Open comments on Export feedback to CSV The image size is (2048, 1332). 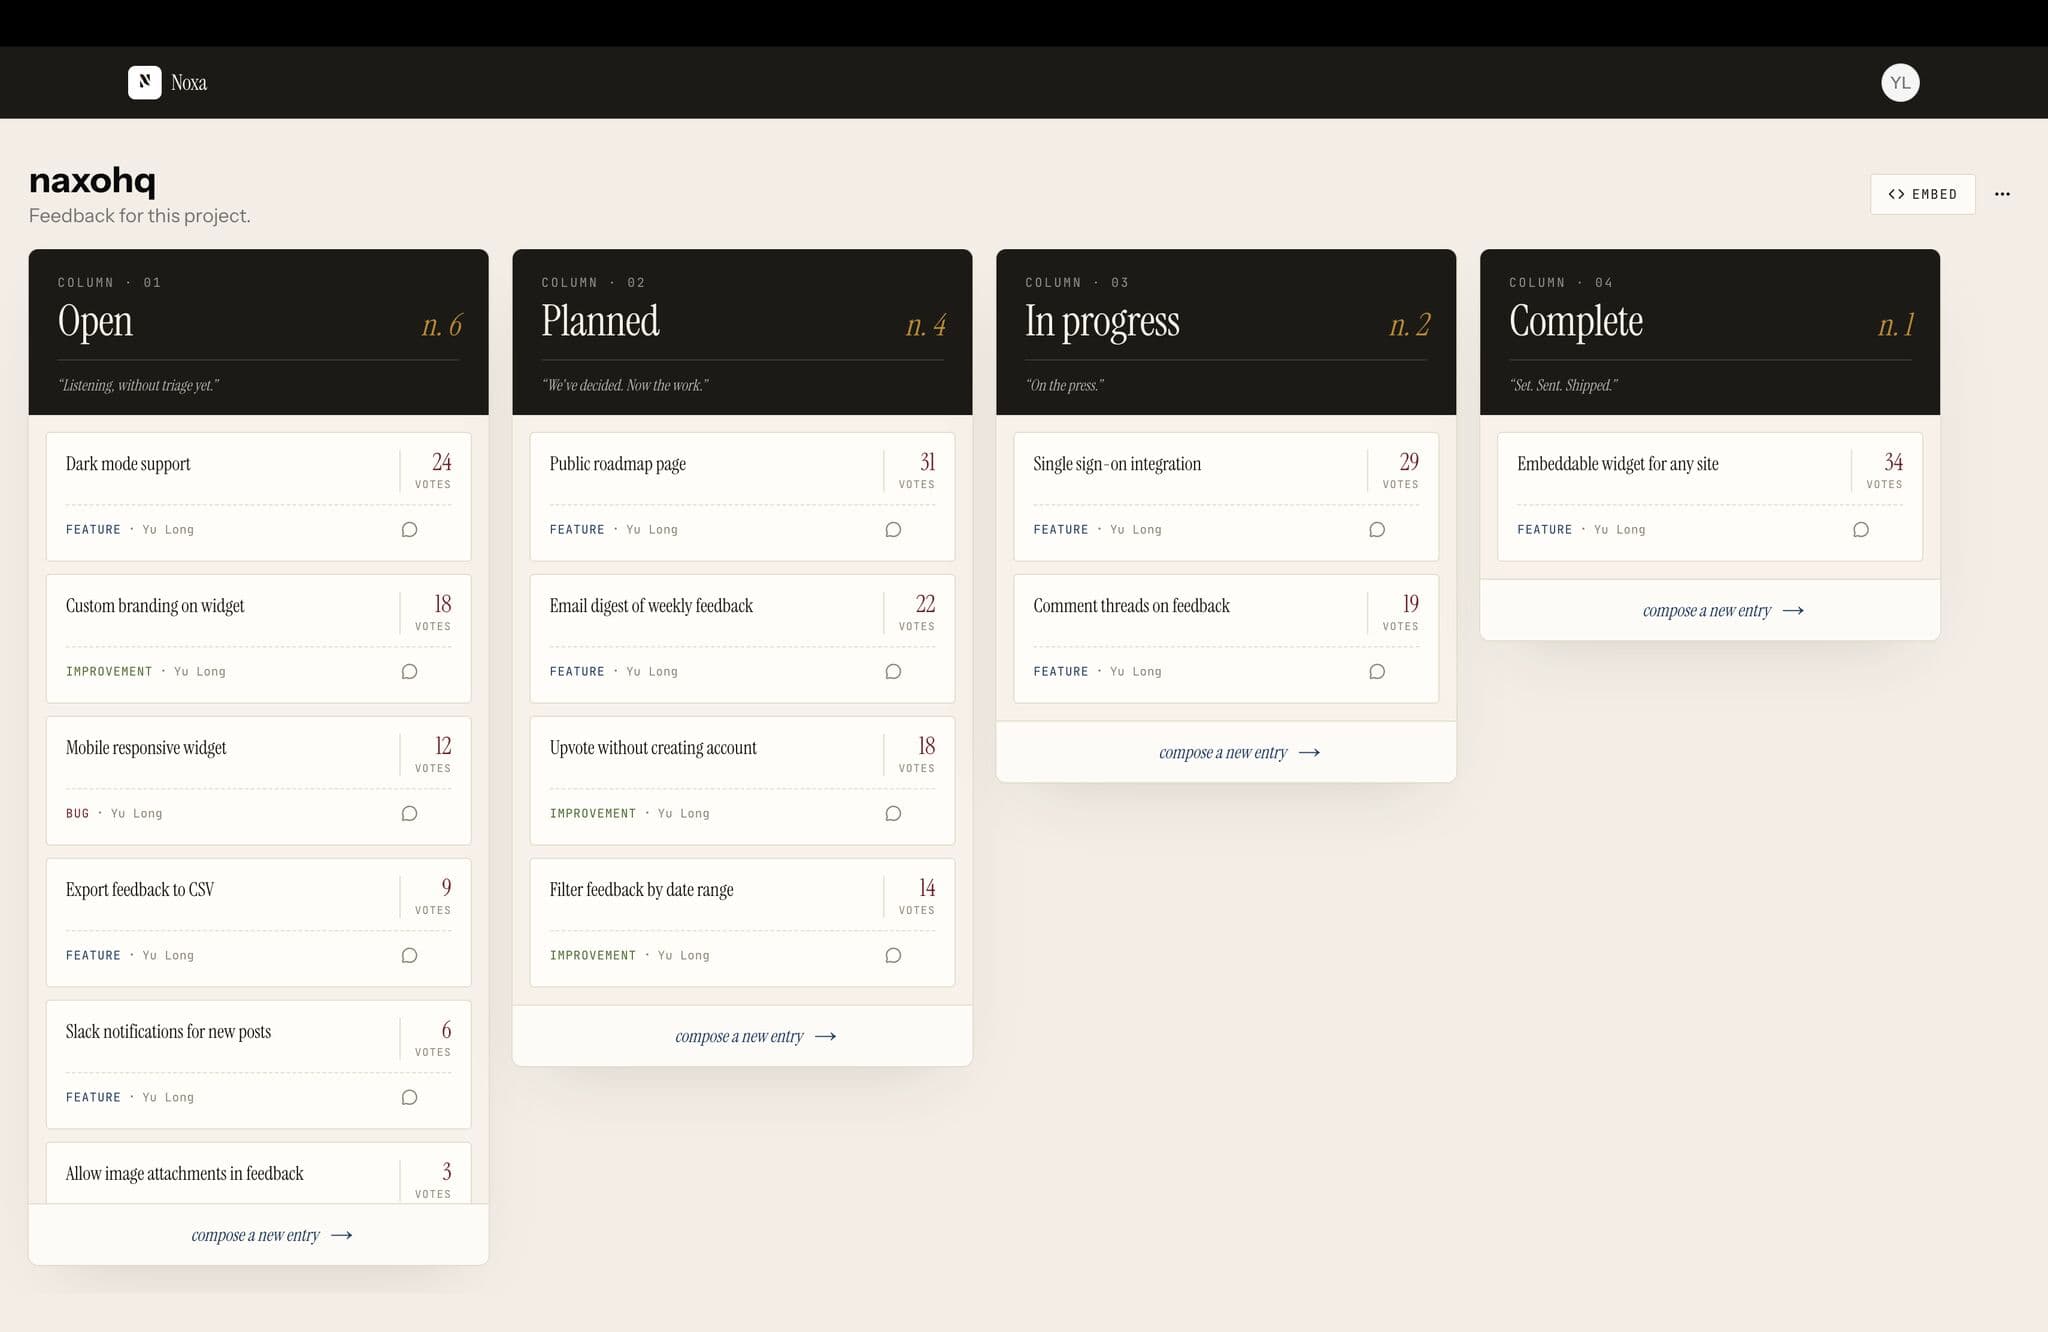pos(409,955)
